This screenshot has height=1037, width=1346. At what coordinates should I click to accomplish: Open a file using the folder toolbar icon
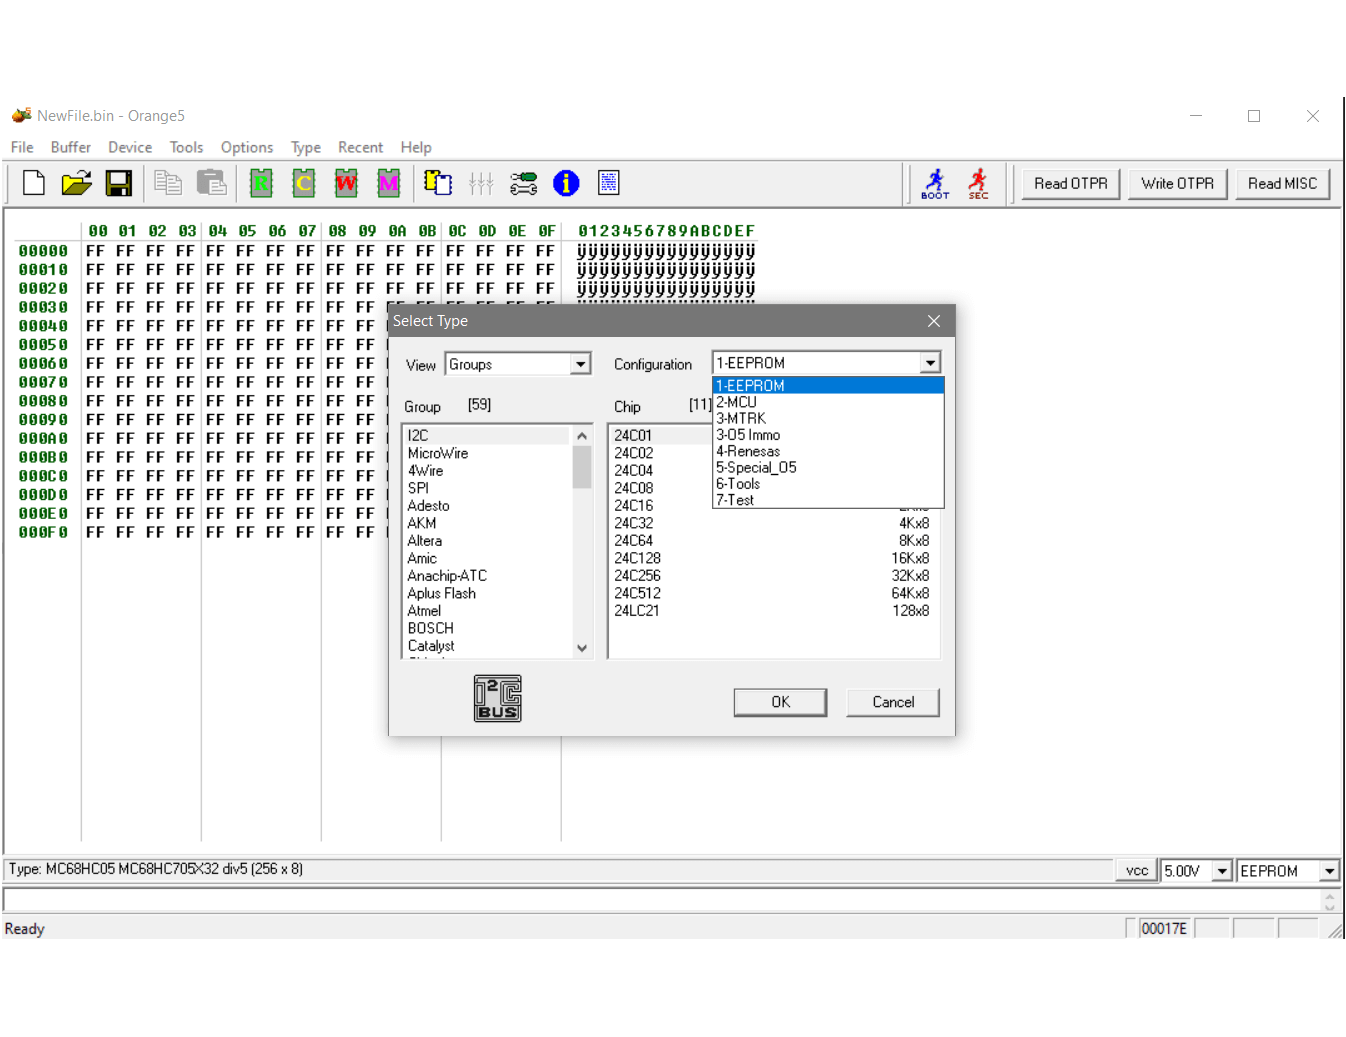[75, 183]
